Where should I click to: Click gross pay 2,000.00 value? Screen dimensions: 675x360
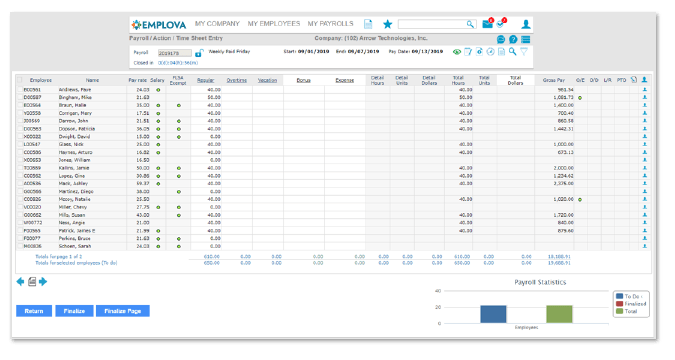pos(564,168)
